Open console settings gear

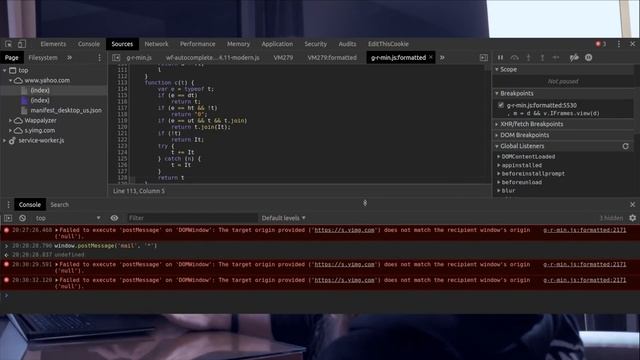632,218
